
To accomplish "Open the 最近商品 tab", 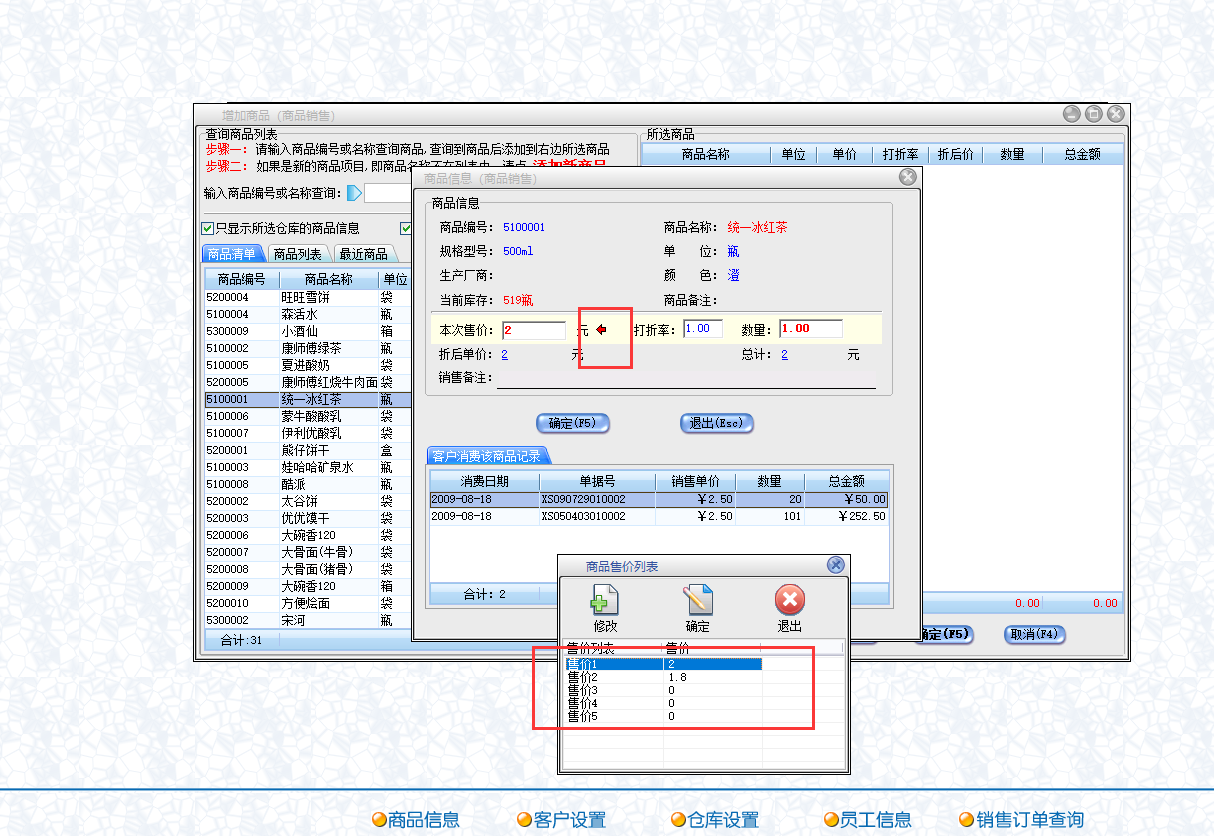I will tap(362, 254).
